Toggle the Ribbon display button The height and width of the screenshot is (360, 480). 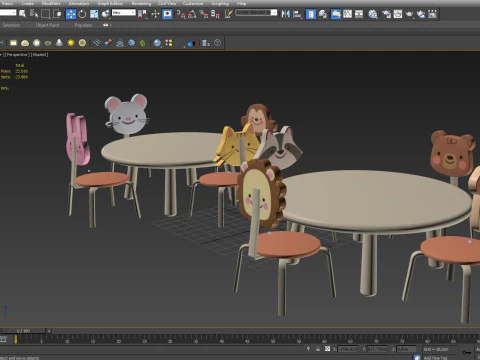(336, 14)
